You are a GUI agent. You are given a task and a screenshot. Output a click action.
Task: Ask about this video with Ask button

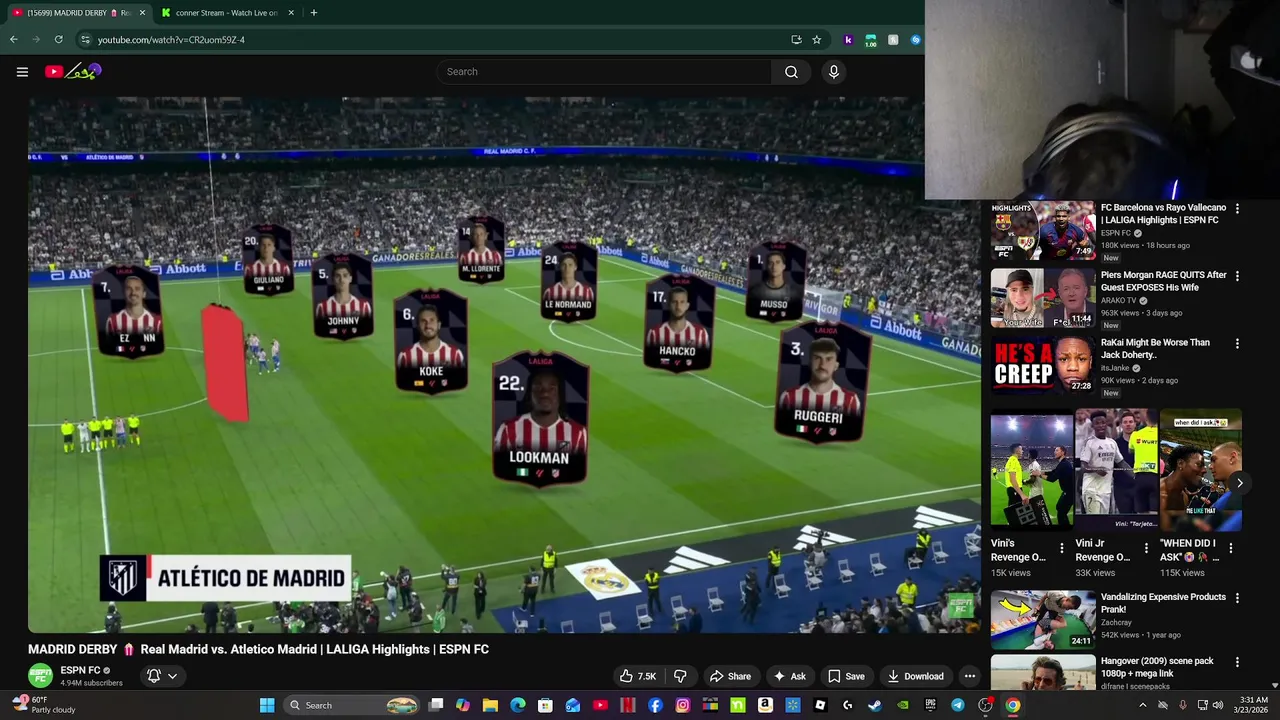789,676
